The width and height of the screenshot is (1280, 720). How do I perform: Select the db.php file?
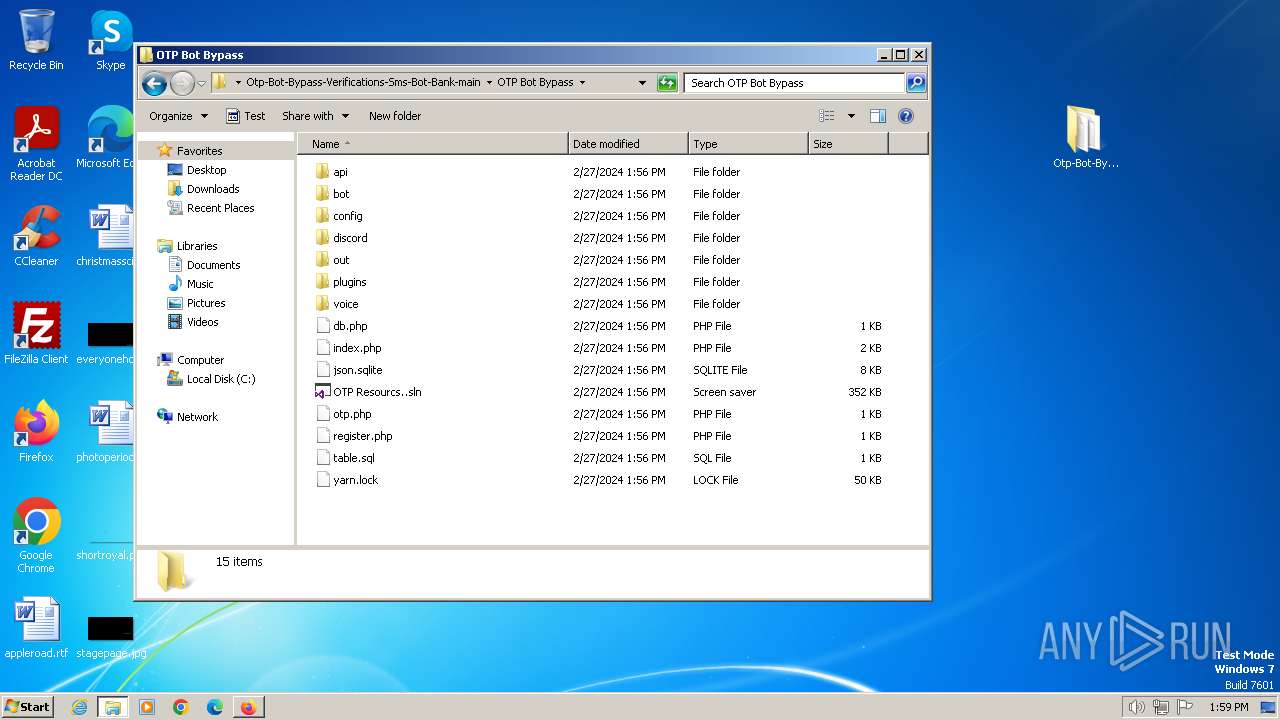(x=350, y=326)
